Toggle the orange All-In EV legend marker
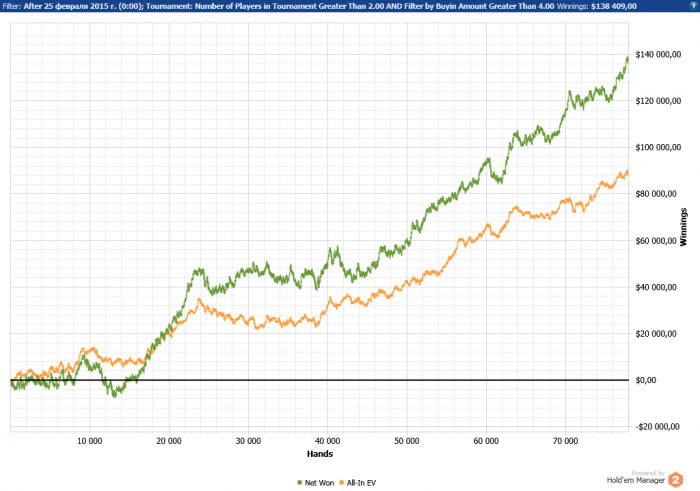 (x=342, y=483)
